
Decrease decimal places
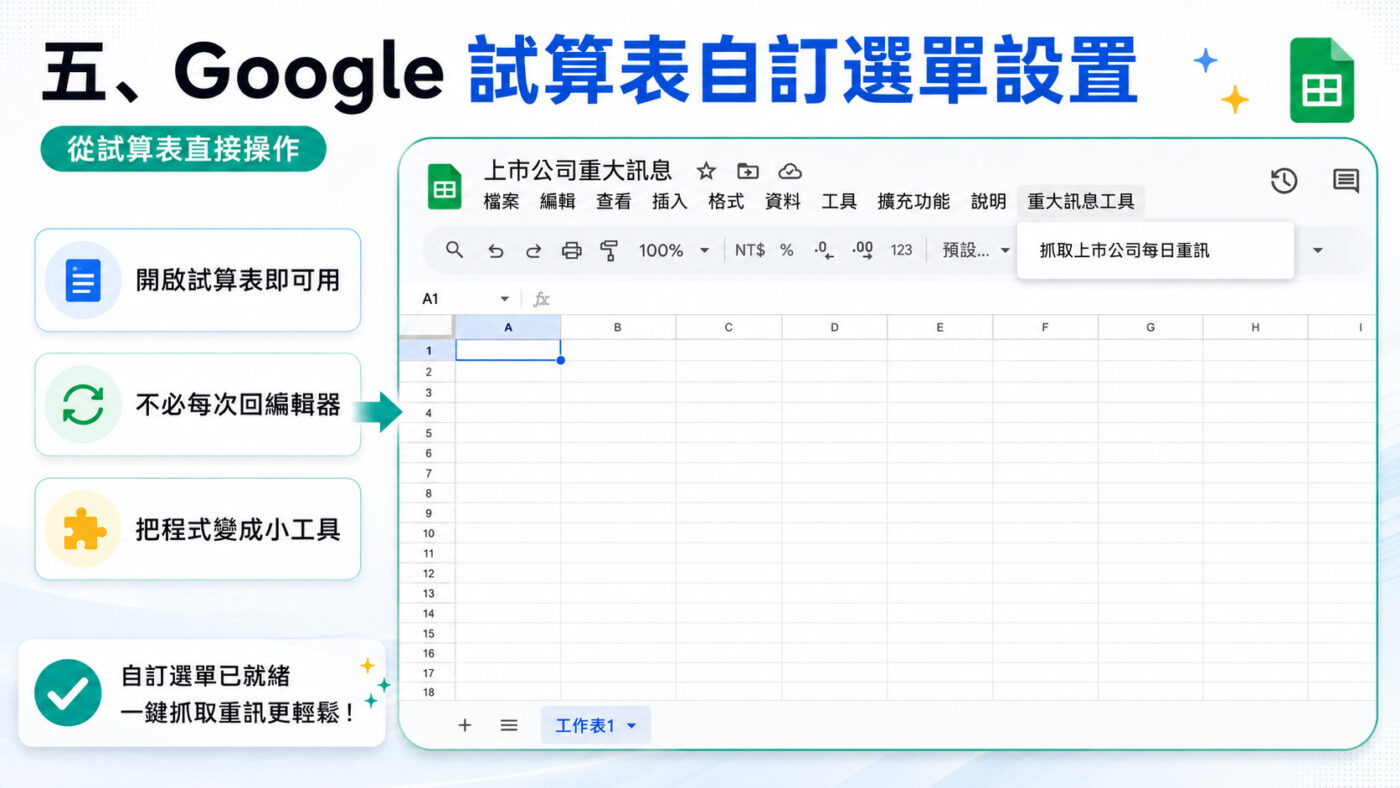click(x=823, y=250)
